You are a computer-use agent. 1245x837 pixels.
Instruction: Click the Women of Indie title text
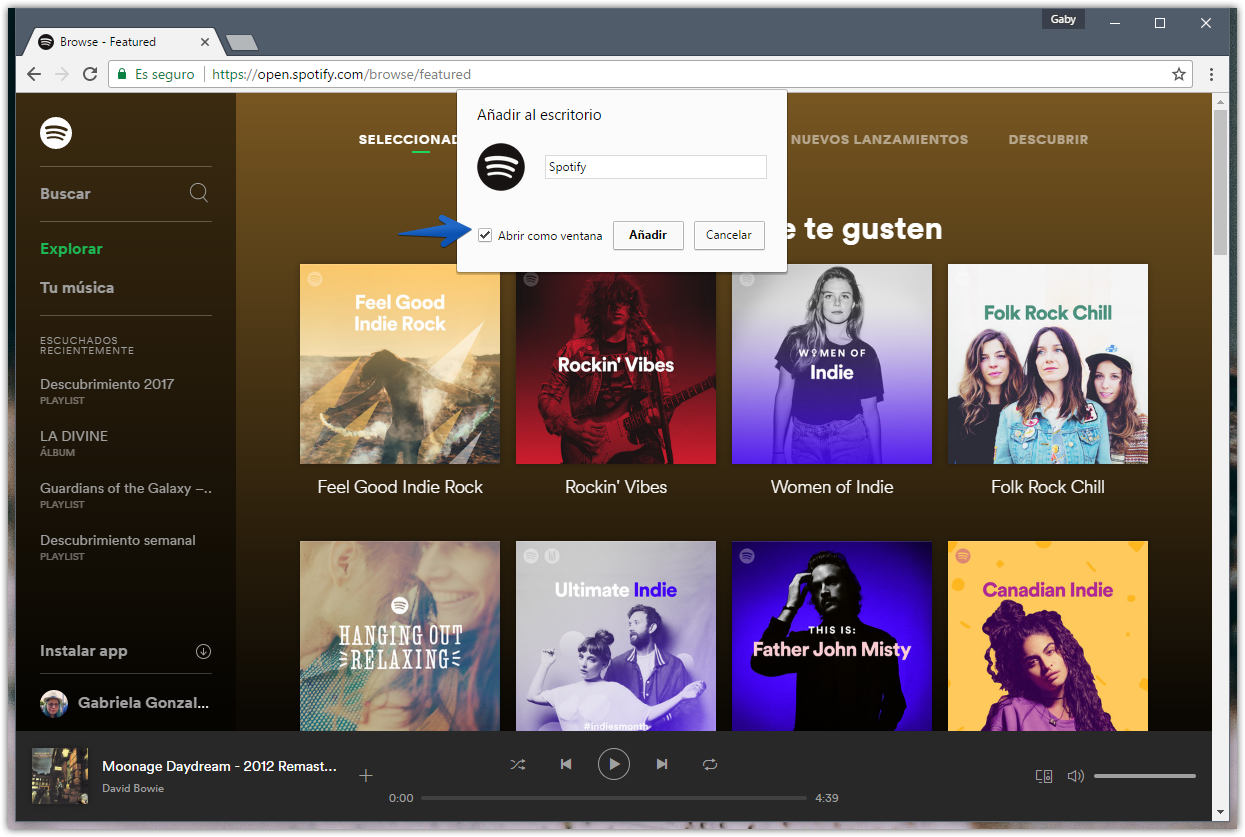[x=832, y=487]
